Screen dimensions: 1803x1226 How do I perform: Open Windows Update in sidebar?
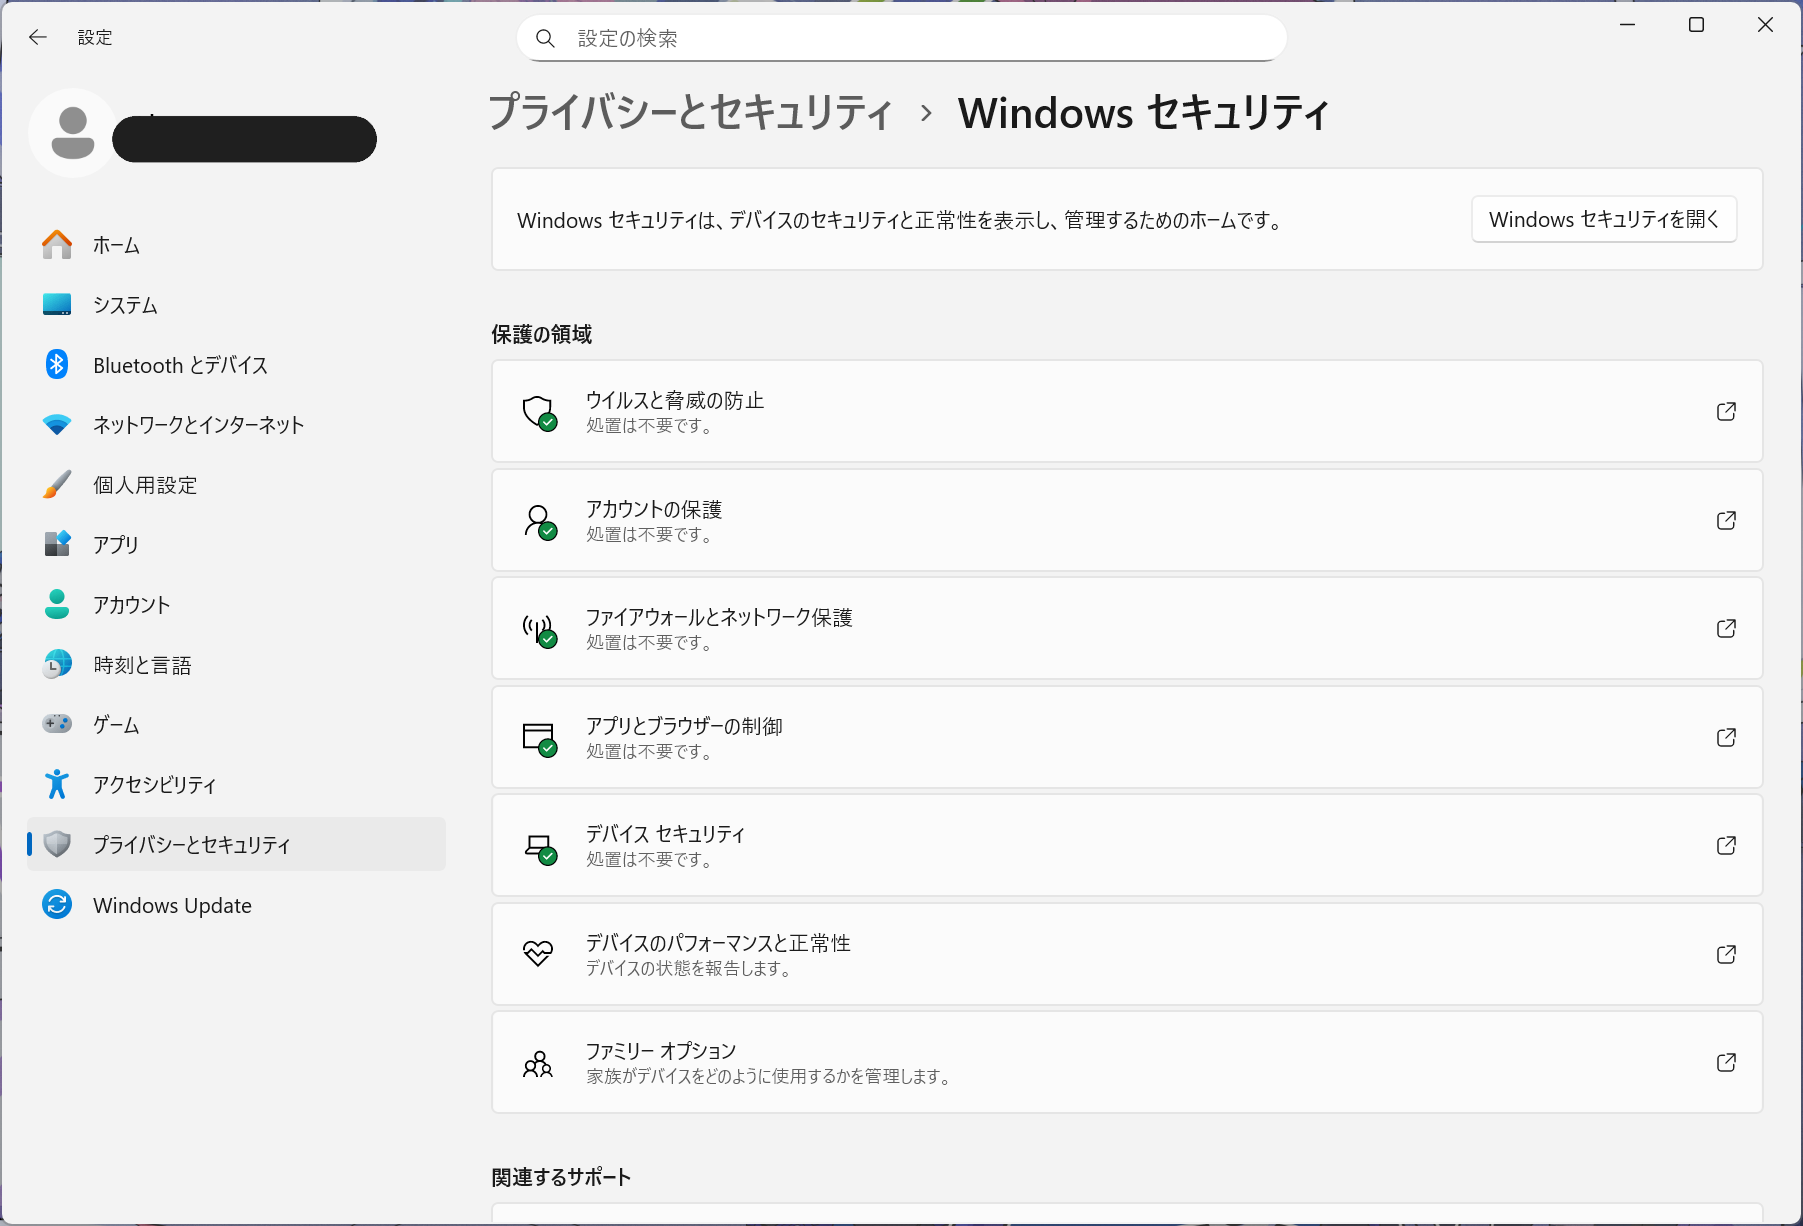[x=172, y=905]
